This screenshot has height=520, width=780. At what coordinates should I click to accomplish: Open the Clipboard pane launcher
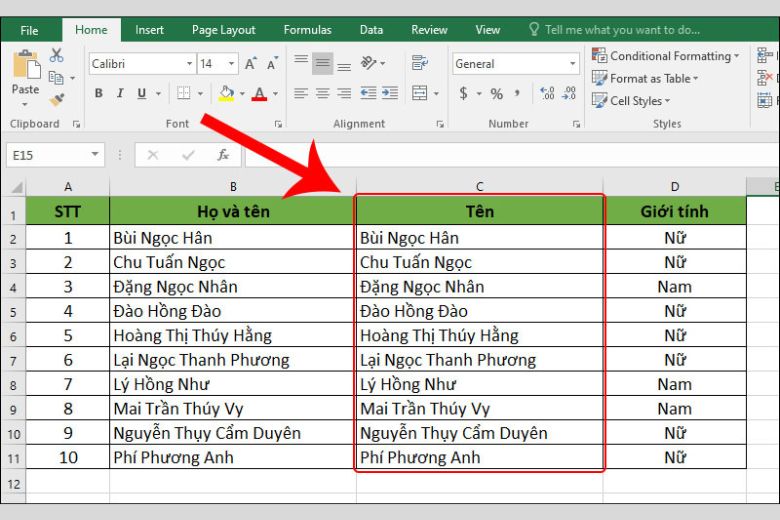pos(76,124)
